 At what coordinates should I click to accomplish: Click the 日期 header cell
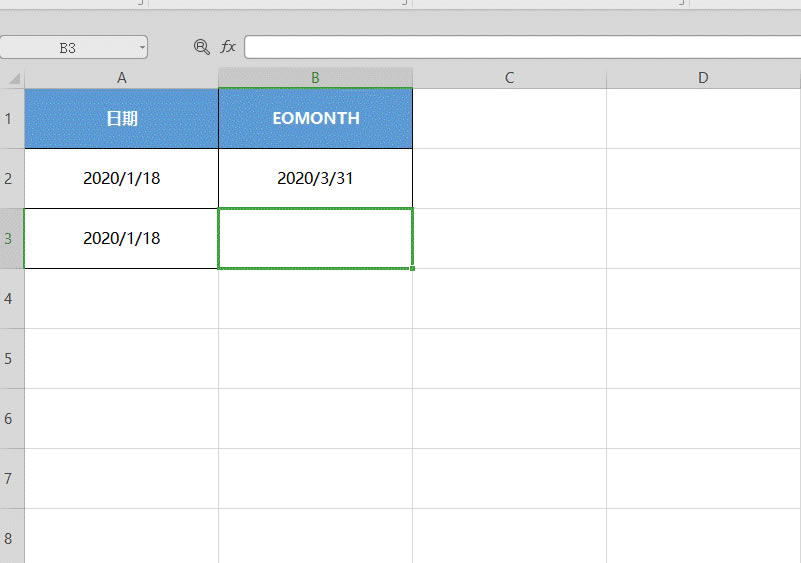[121, 118]
